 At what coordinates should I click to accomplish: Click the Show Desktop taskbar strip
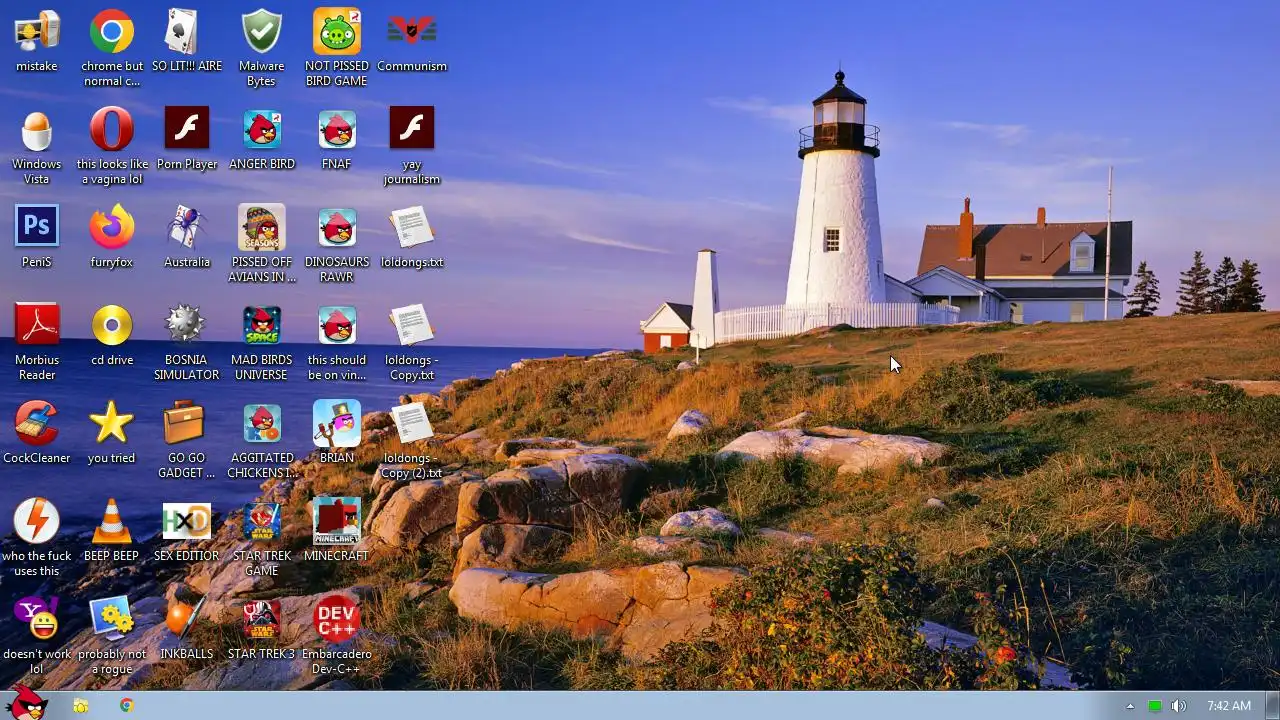pyautogui.click(x=1273, y=706)
